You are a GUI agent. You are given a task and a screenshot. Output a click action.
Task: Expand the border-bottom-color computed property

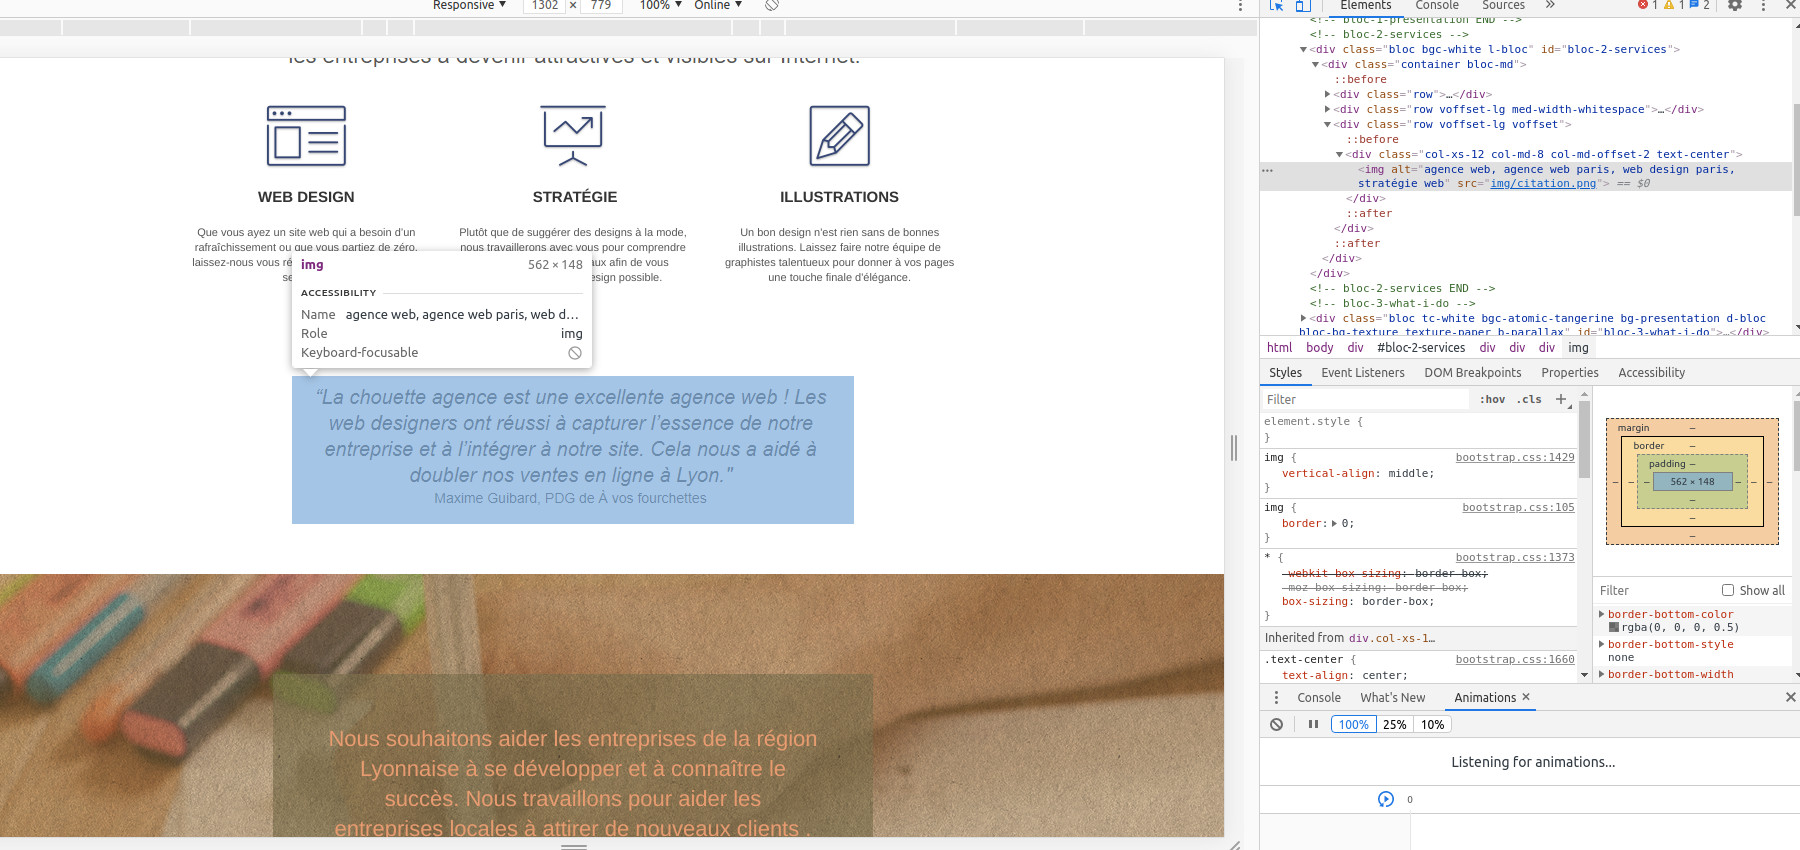(x=1602, y=614)
